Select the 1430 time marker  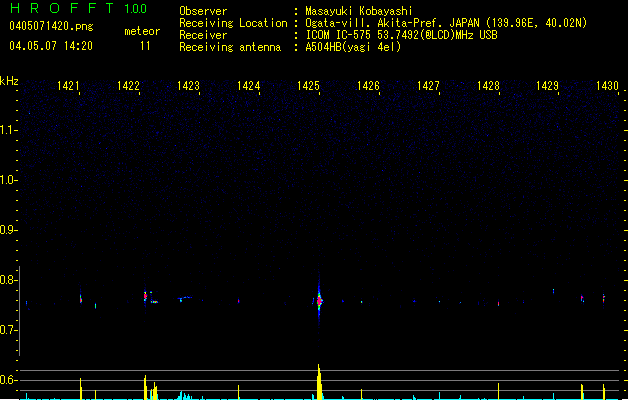coord(608,87)
